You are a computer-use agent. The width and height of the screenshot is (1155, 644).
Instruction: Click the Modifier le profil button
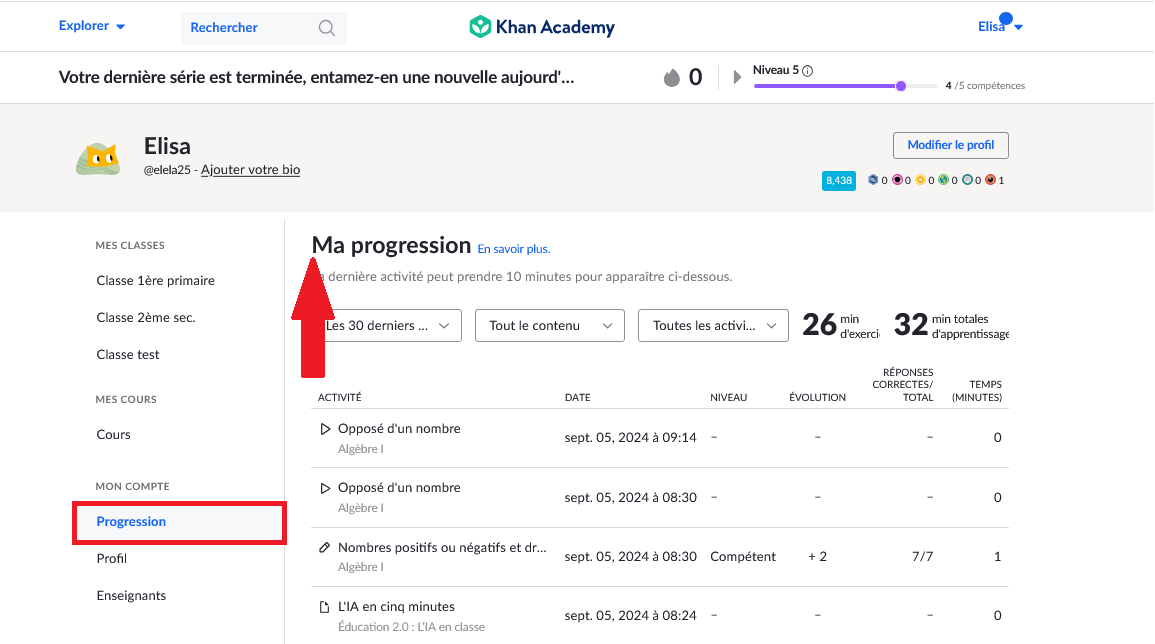click(x=951, y=145)
